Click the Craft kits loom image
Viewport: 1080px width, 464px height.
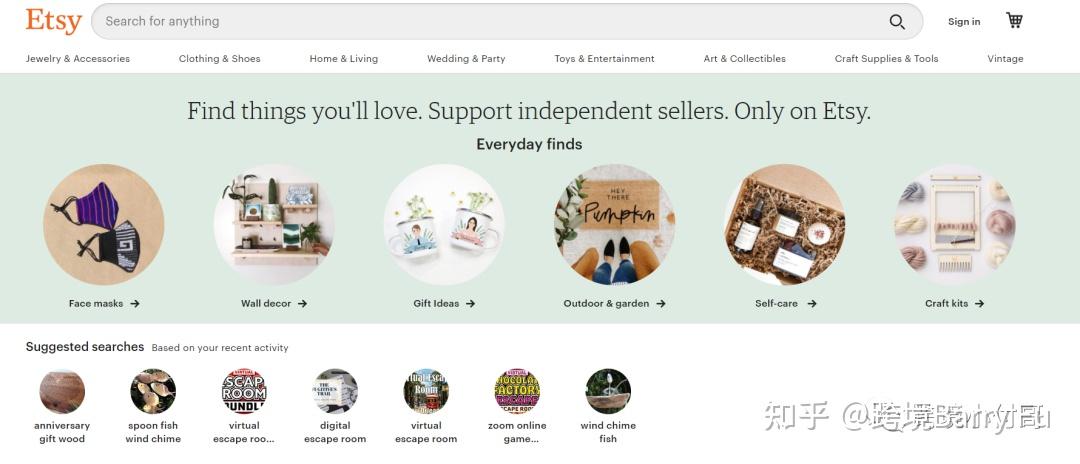tap(955, 225)
